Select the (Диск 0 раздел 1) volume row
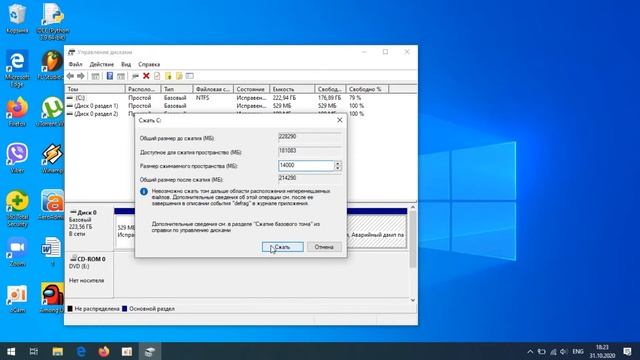Screen dimensions: 640x360 241,106
